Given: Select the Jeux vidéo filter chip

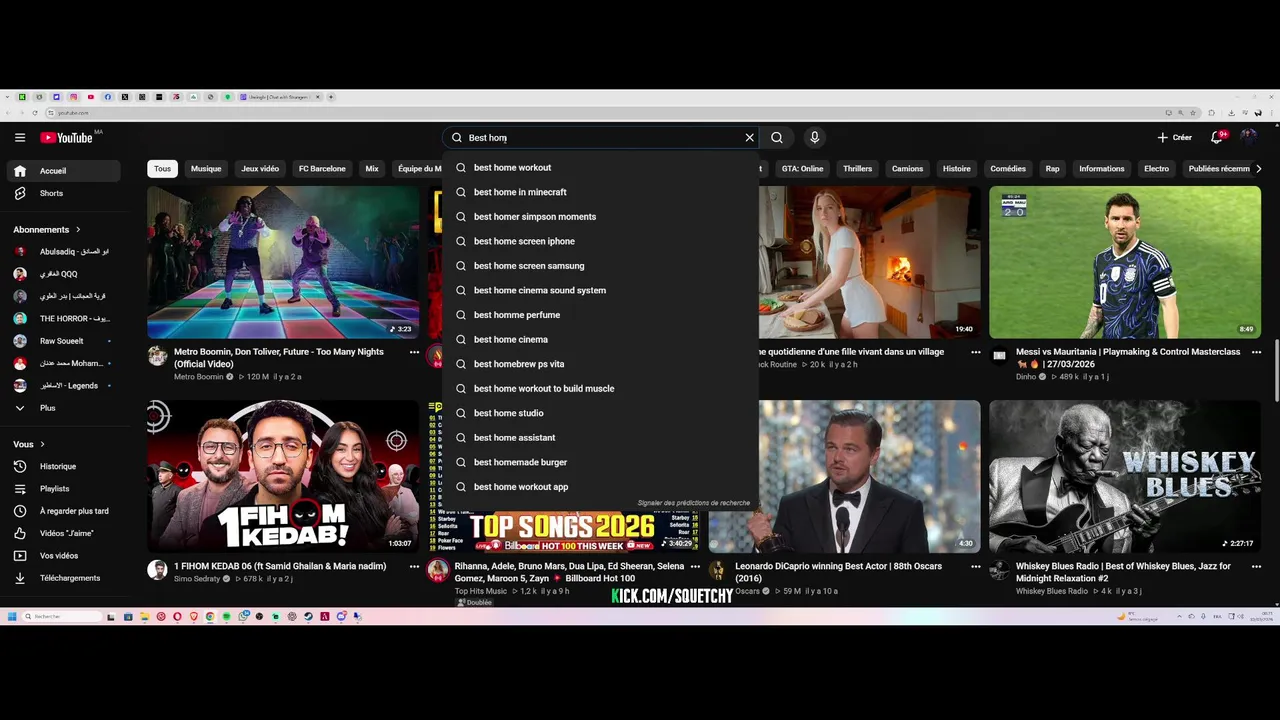Looking at the screenshot, I should (260, 169).
